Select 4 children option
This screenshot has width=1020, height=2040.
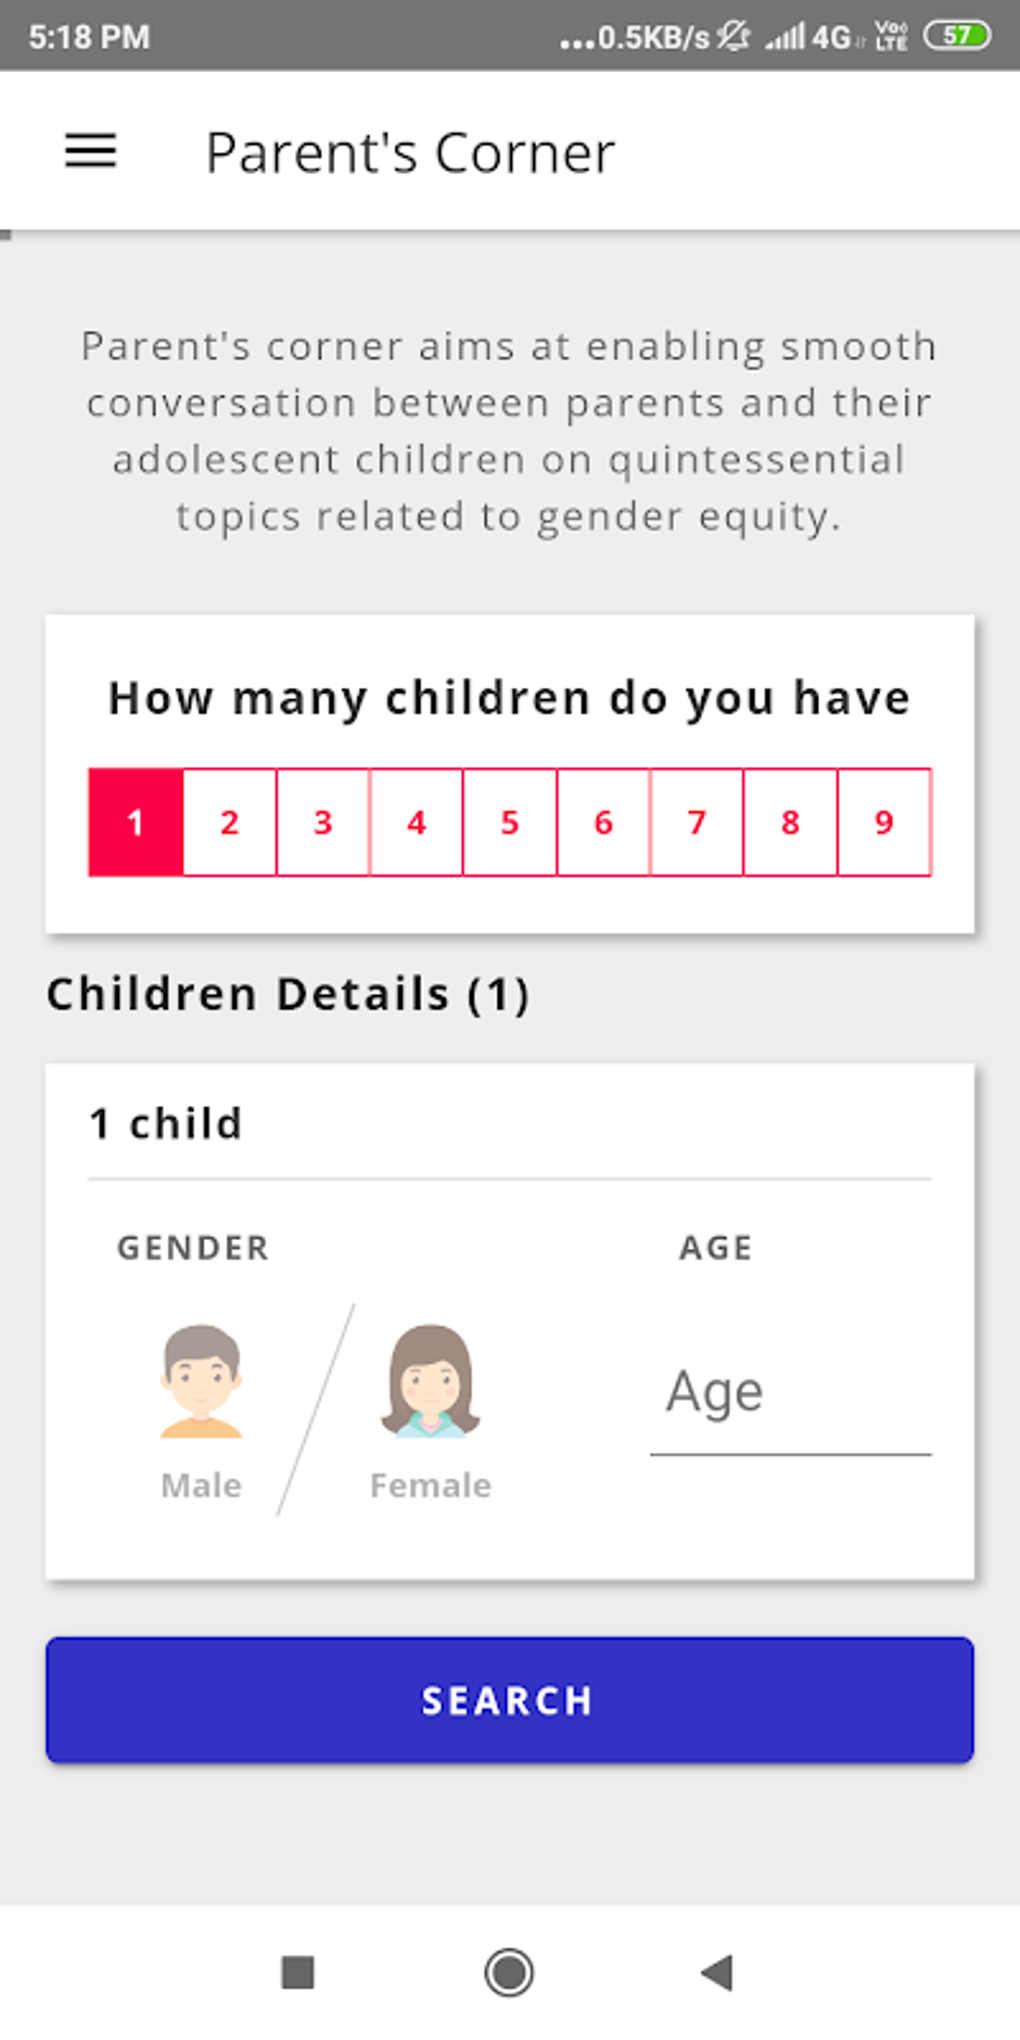(416, 822)
